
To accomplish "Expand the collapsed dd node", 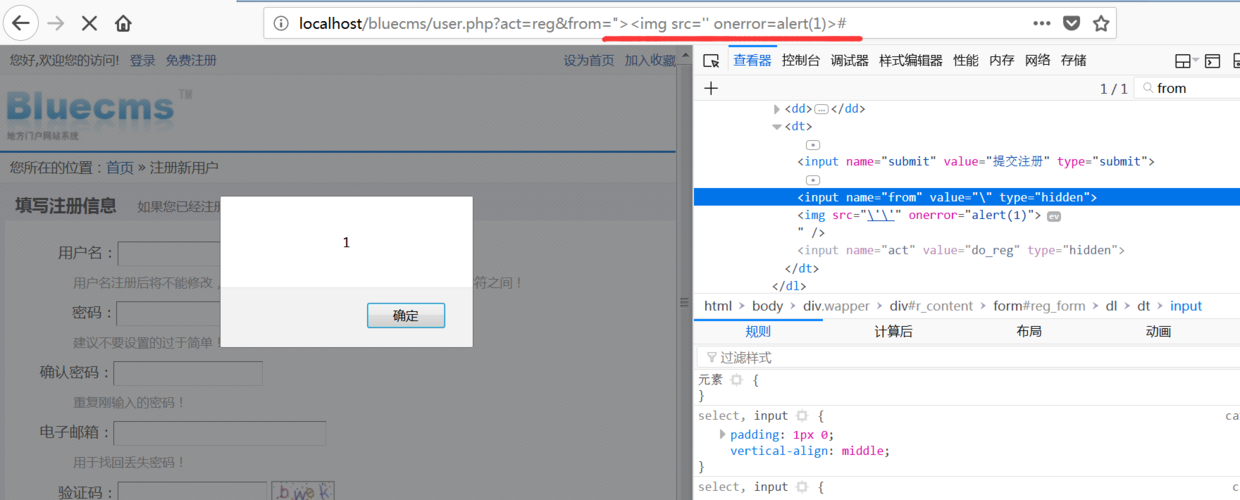I will (777, 109).
